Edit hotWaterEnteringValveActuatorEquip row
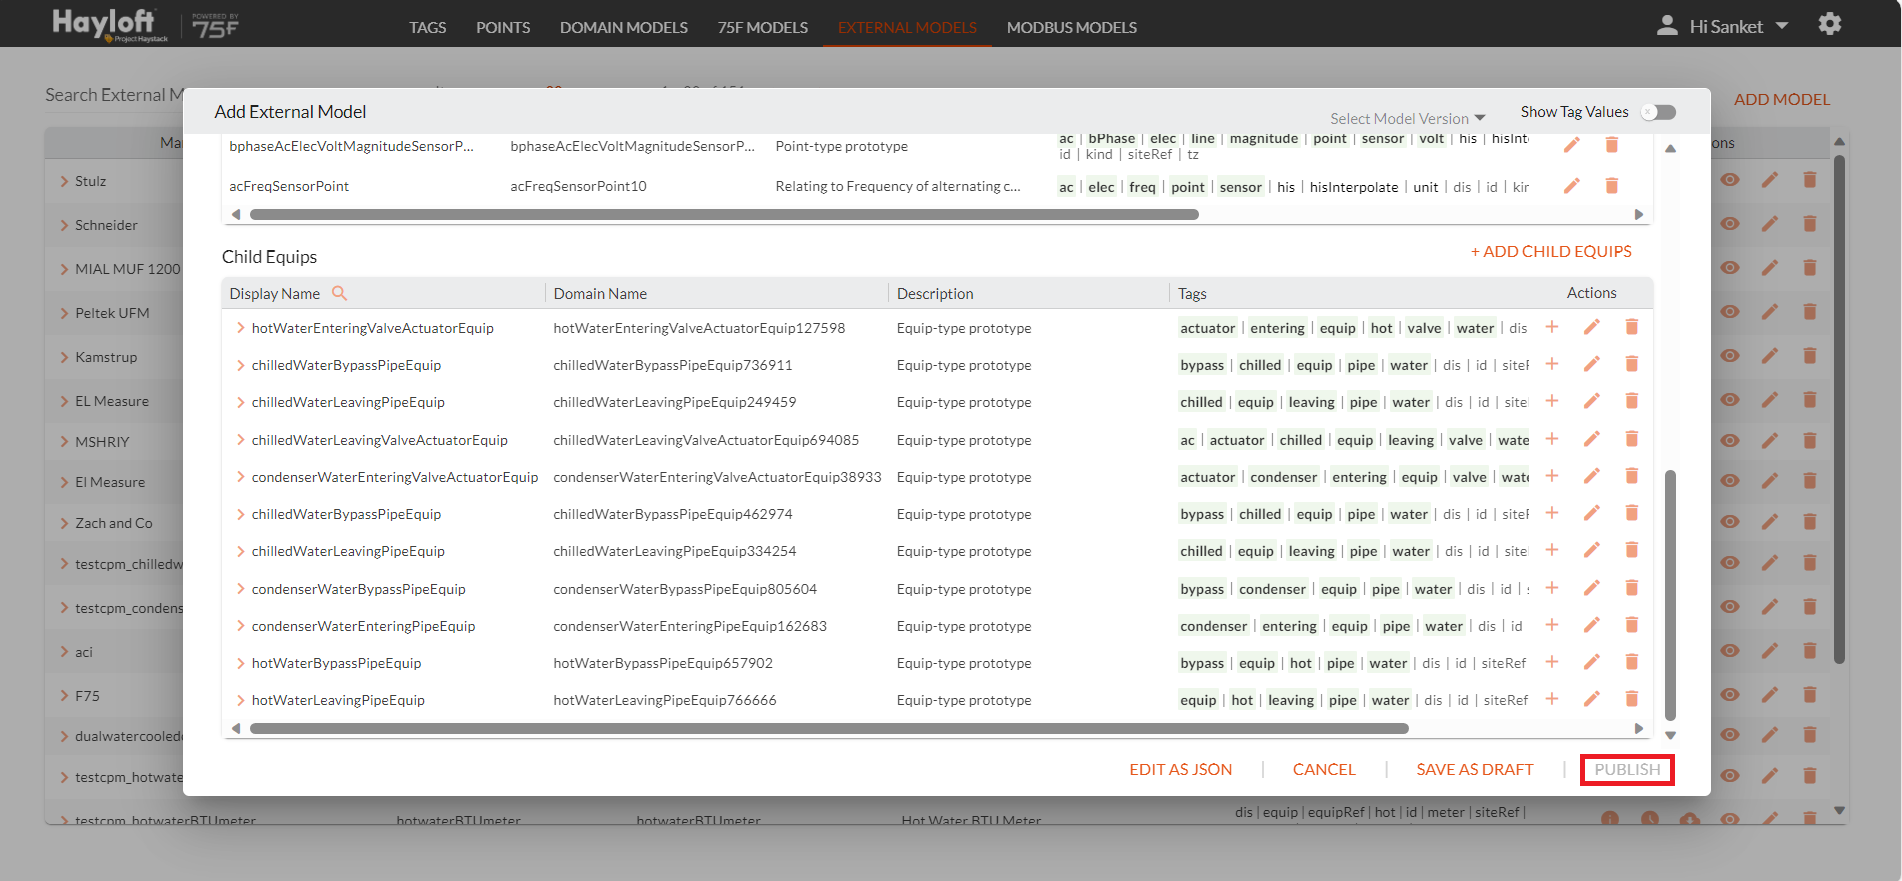Screen dimensions: 1902x881 click(1592, 327)
